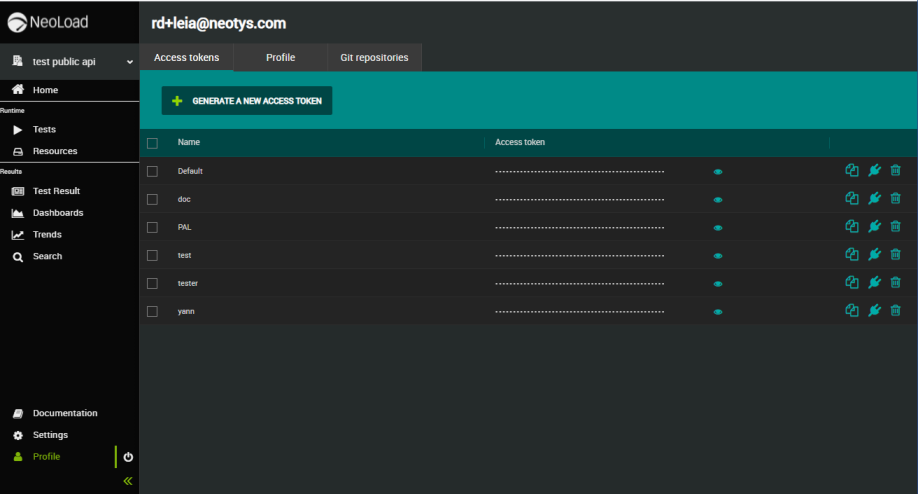Open the Git repositories tab
This screenshot has height=494, width=918.
click(374, 57)
